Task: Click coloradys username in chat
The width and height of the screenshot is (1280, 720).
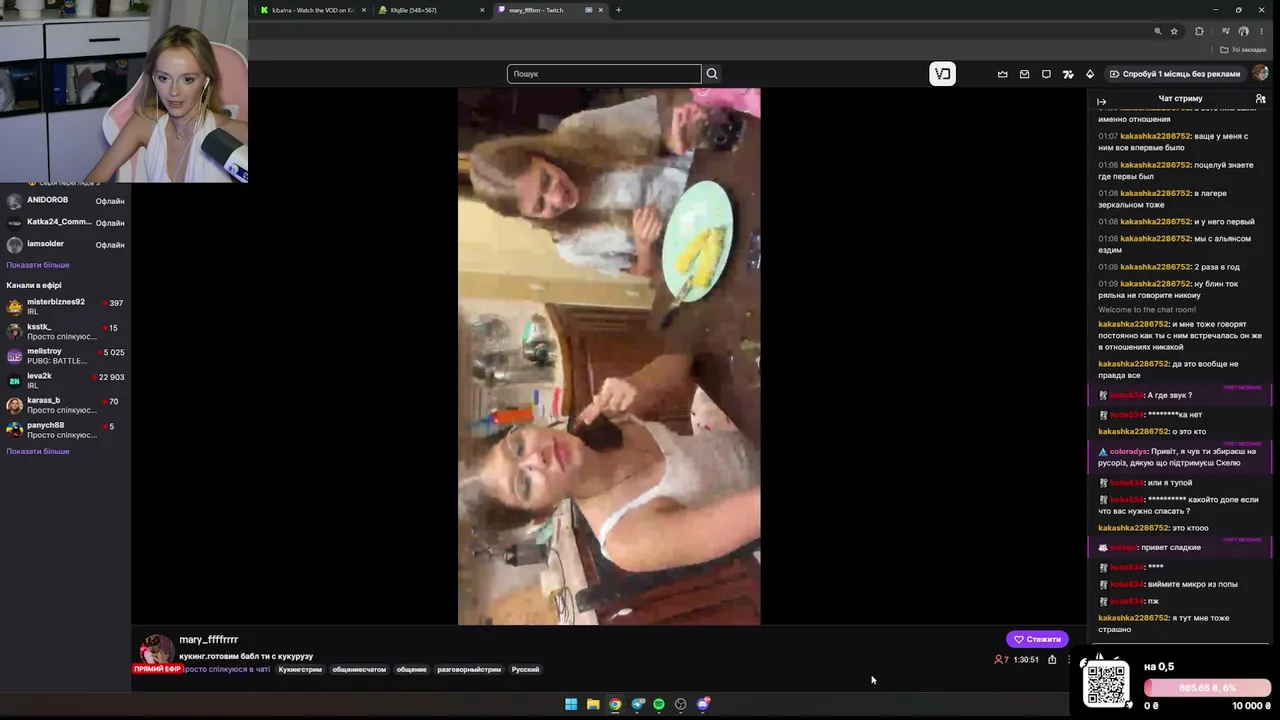Action: click(1127, 451)
